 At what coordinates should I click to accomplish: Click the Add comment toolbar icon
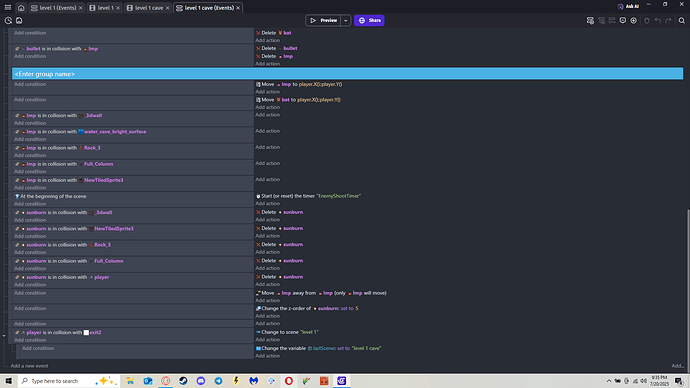click(x=623, y=20)
